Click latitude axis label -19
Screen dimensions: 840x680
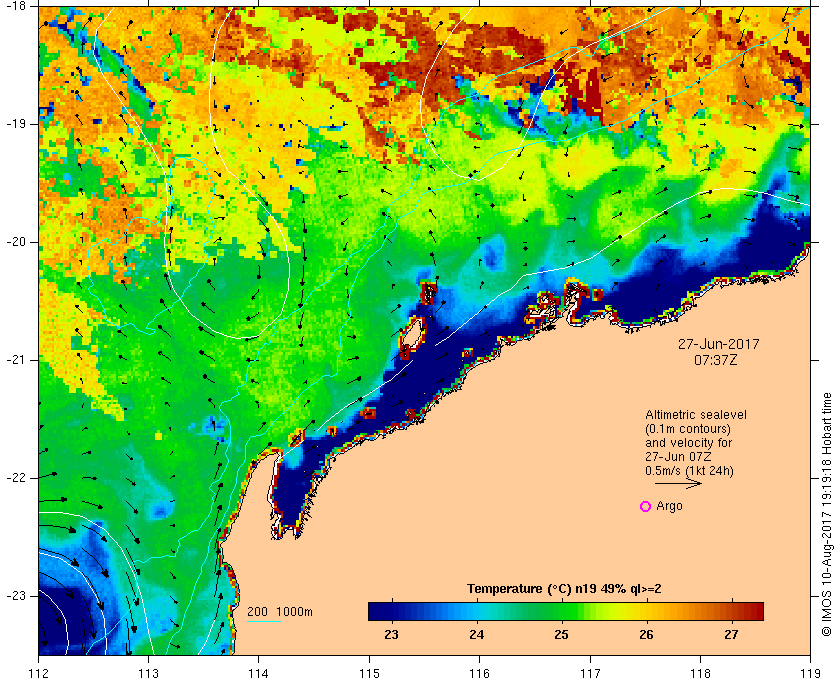pyautogui.click(x=14, y=124)
